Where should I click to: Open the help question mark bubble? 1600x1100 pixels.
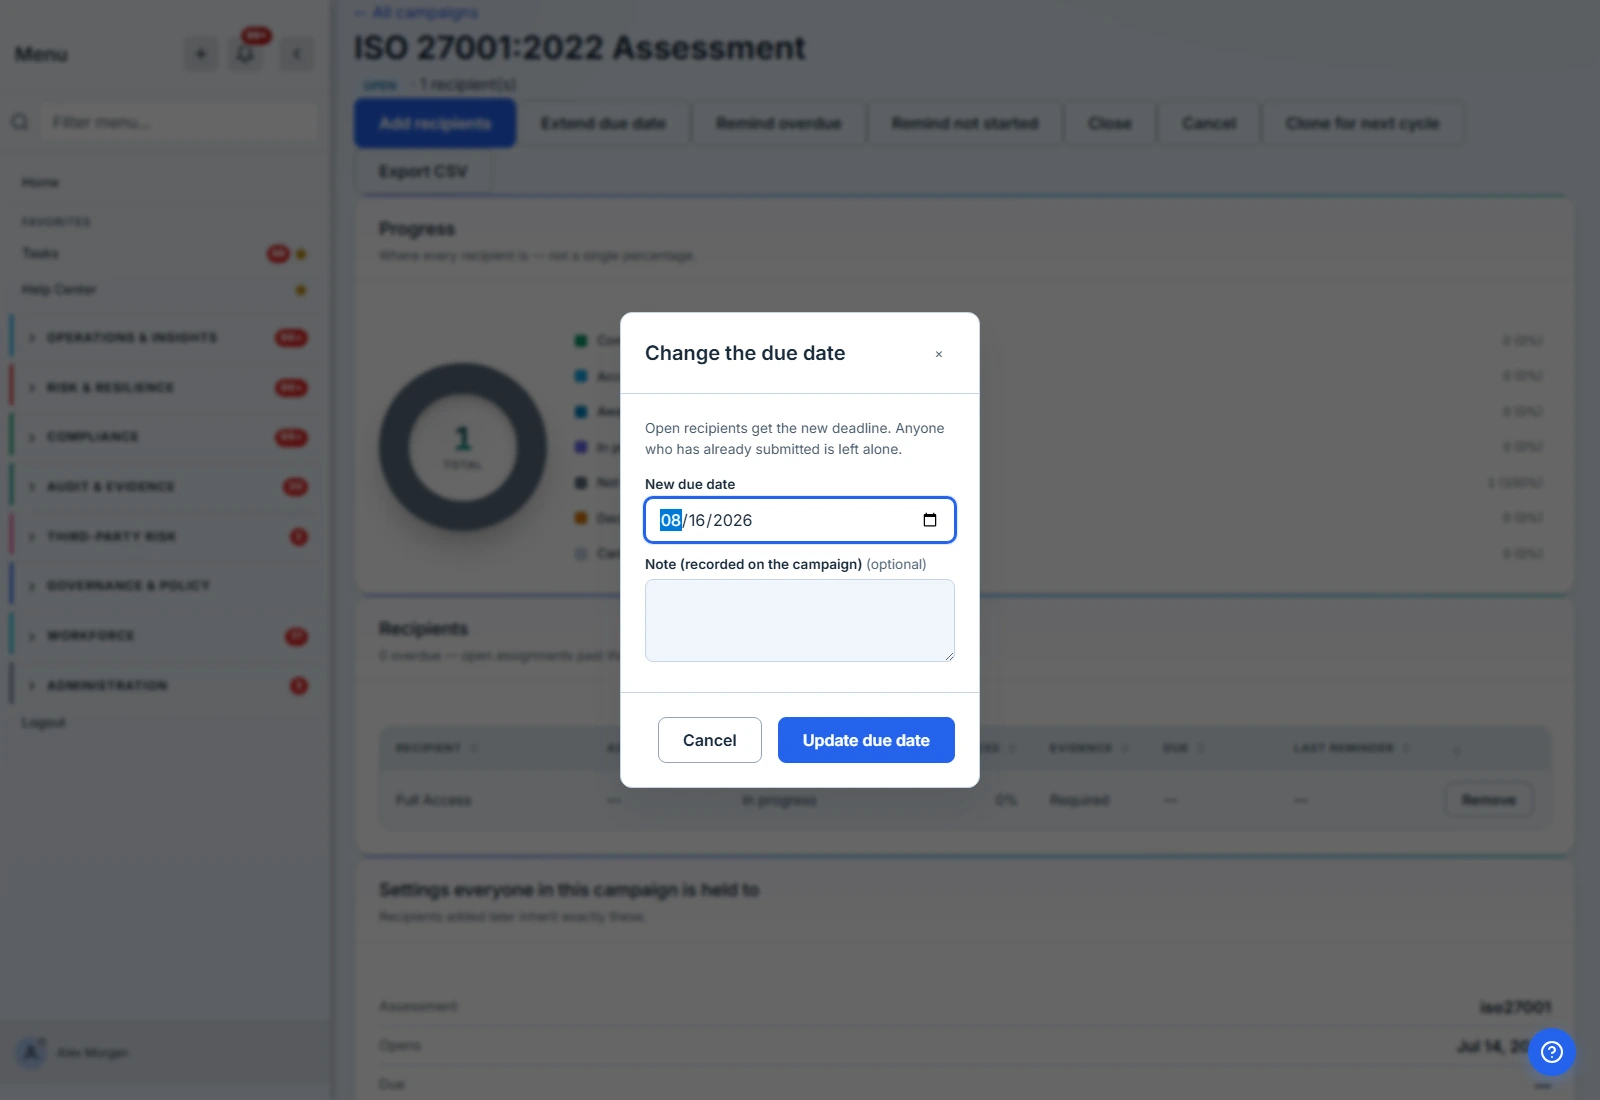pos(1552,1052)
